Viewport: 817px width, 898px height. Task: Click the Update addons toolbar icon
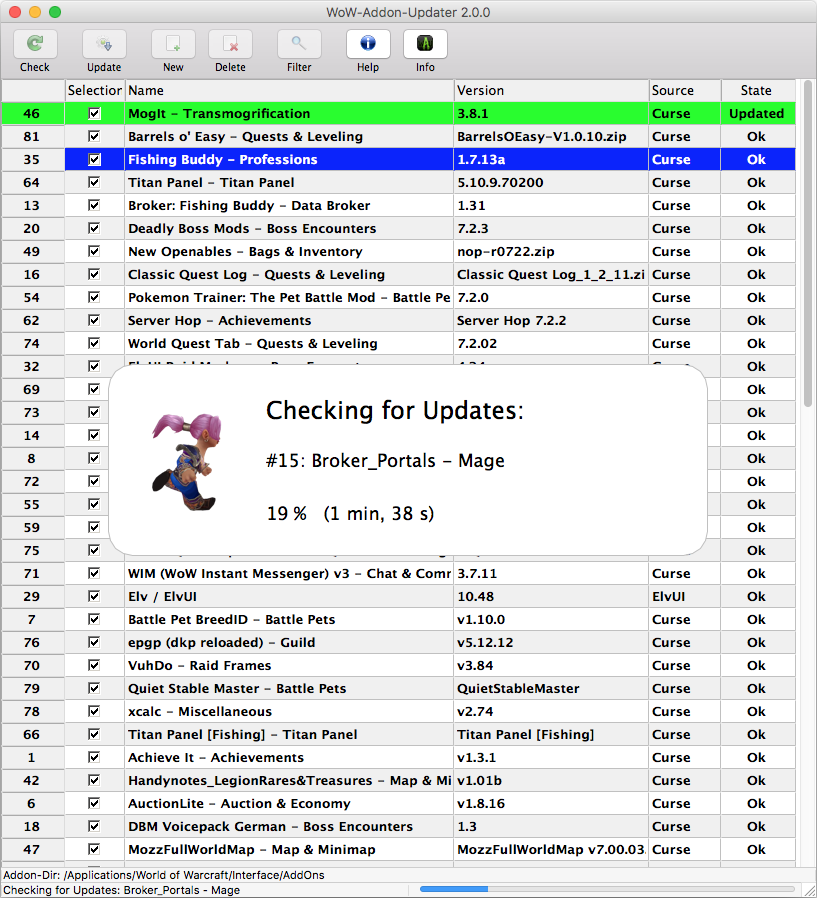tap(104, 44)
